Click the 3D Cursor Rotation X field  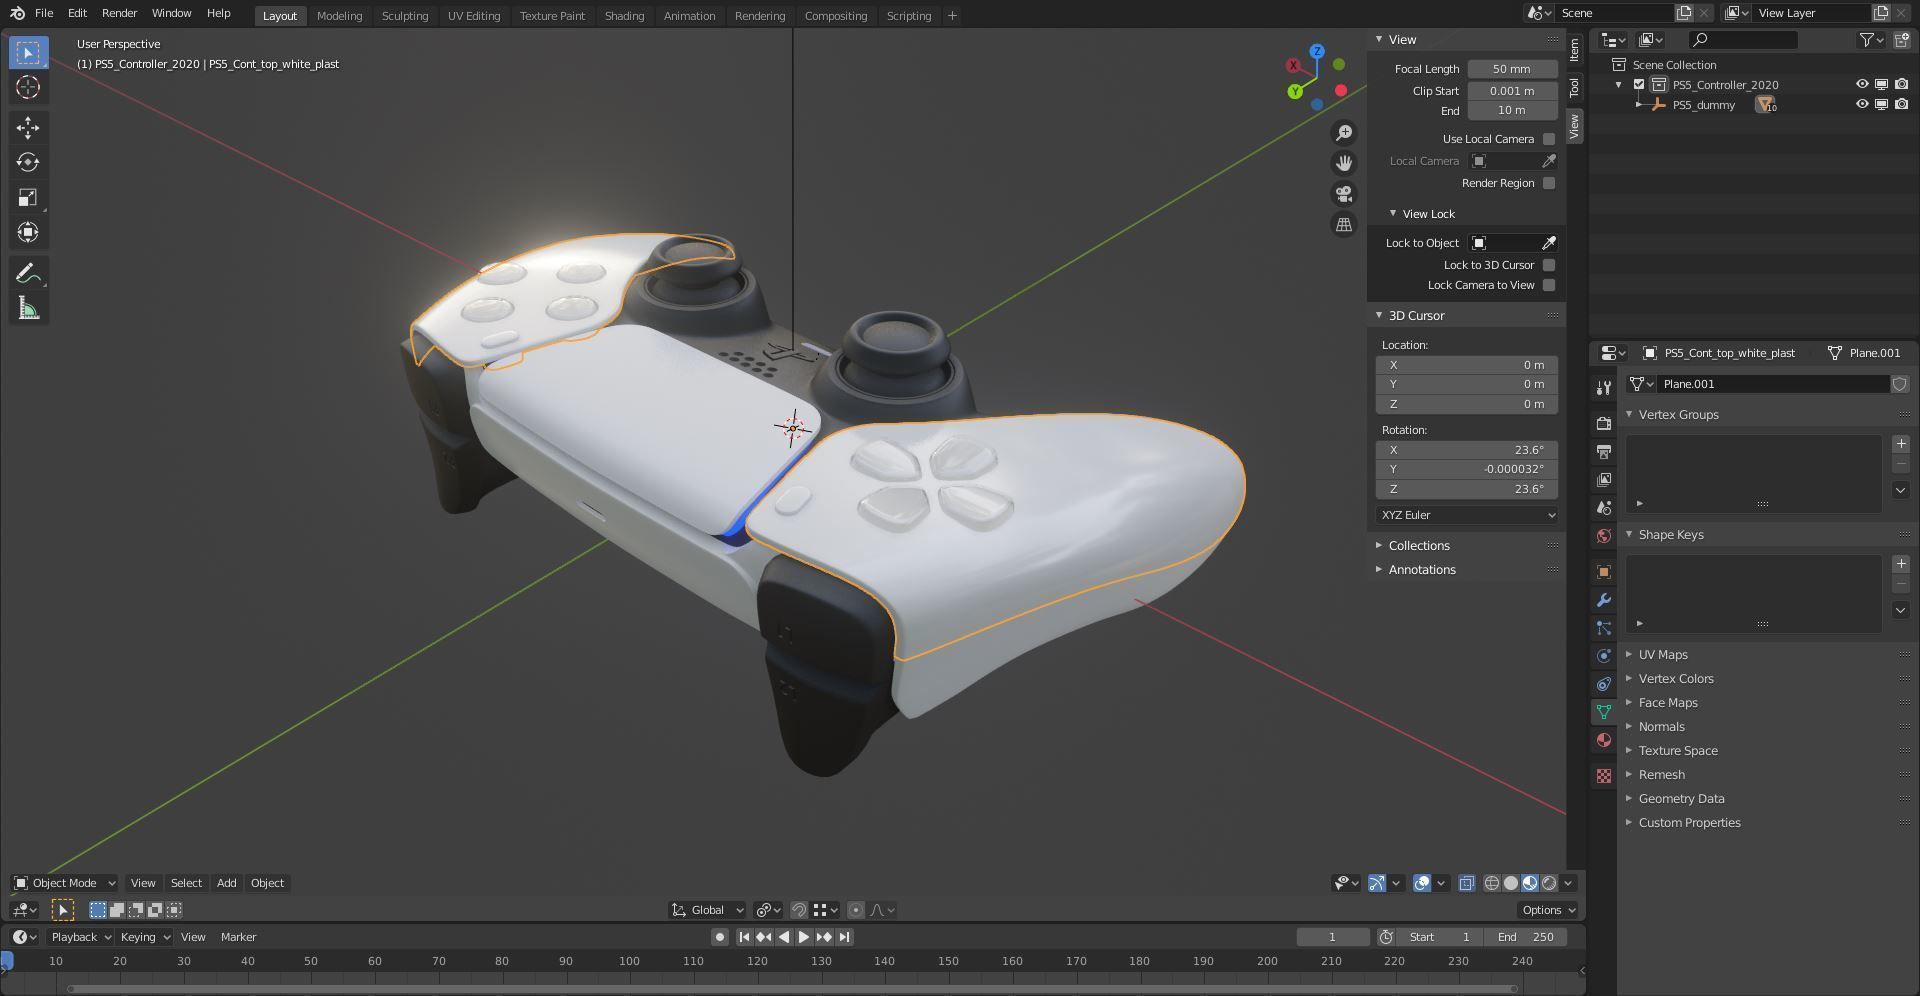1467,450
